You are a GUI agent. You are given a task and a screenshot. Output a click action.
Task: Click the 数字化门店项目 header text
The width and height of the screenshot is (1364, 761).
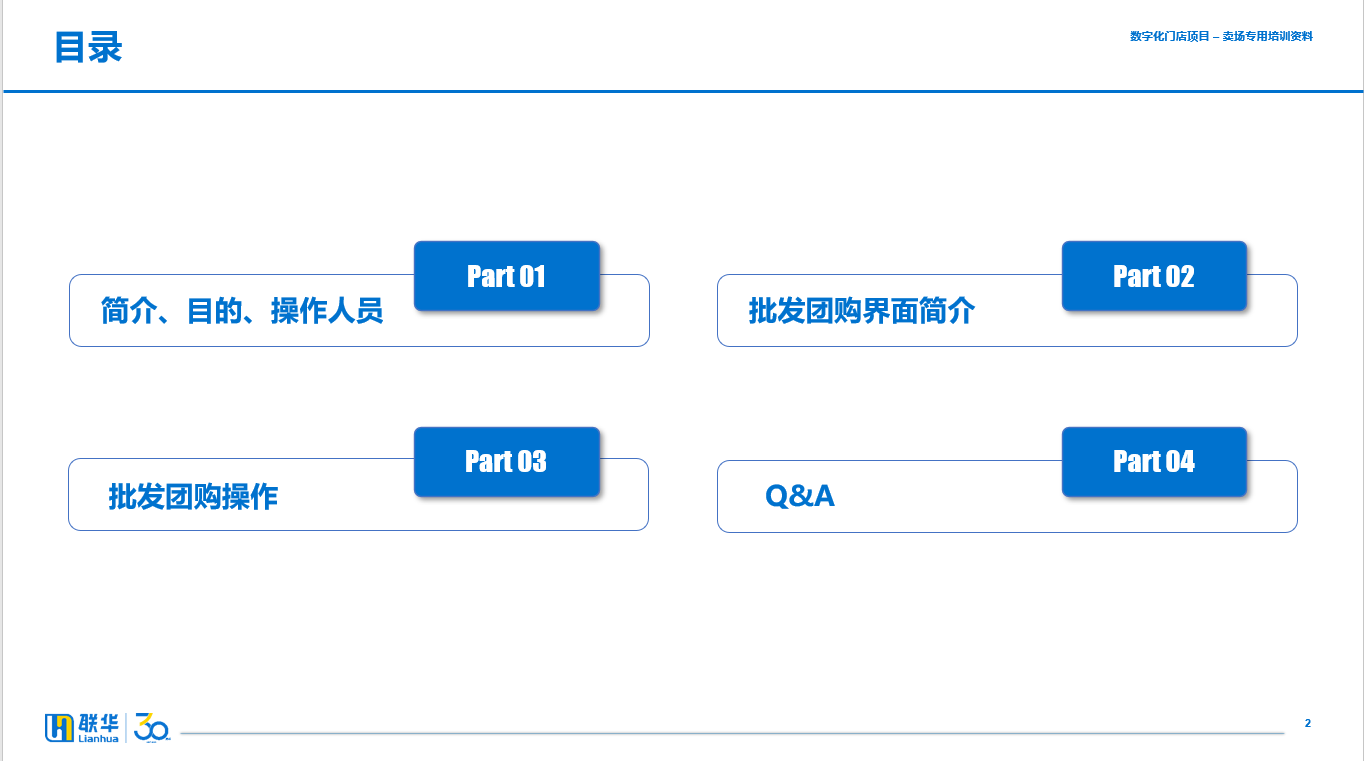click(x=1169, y=36)
